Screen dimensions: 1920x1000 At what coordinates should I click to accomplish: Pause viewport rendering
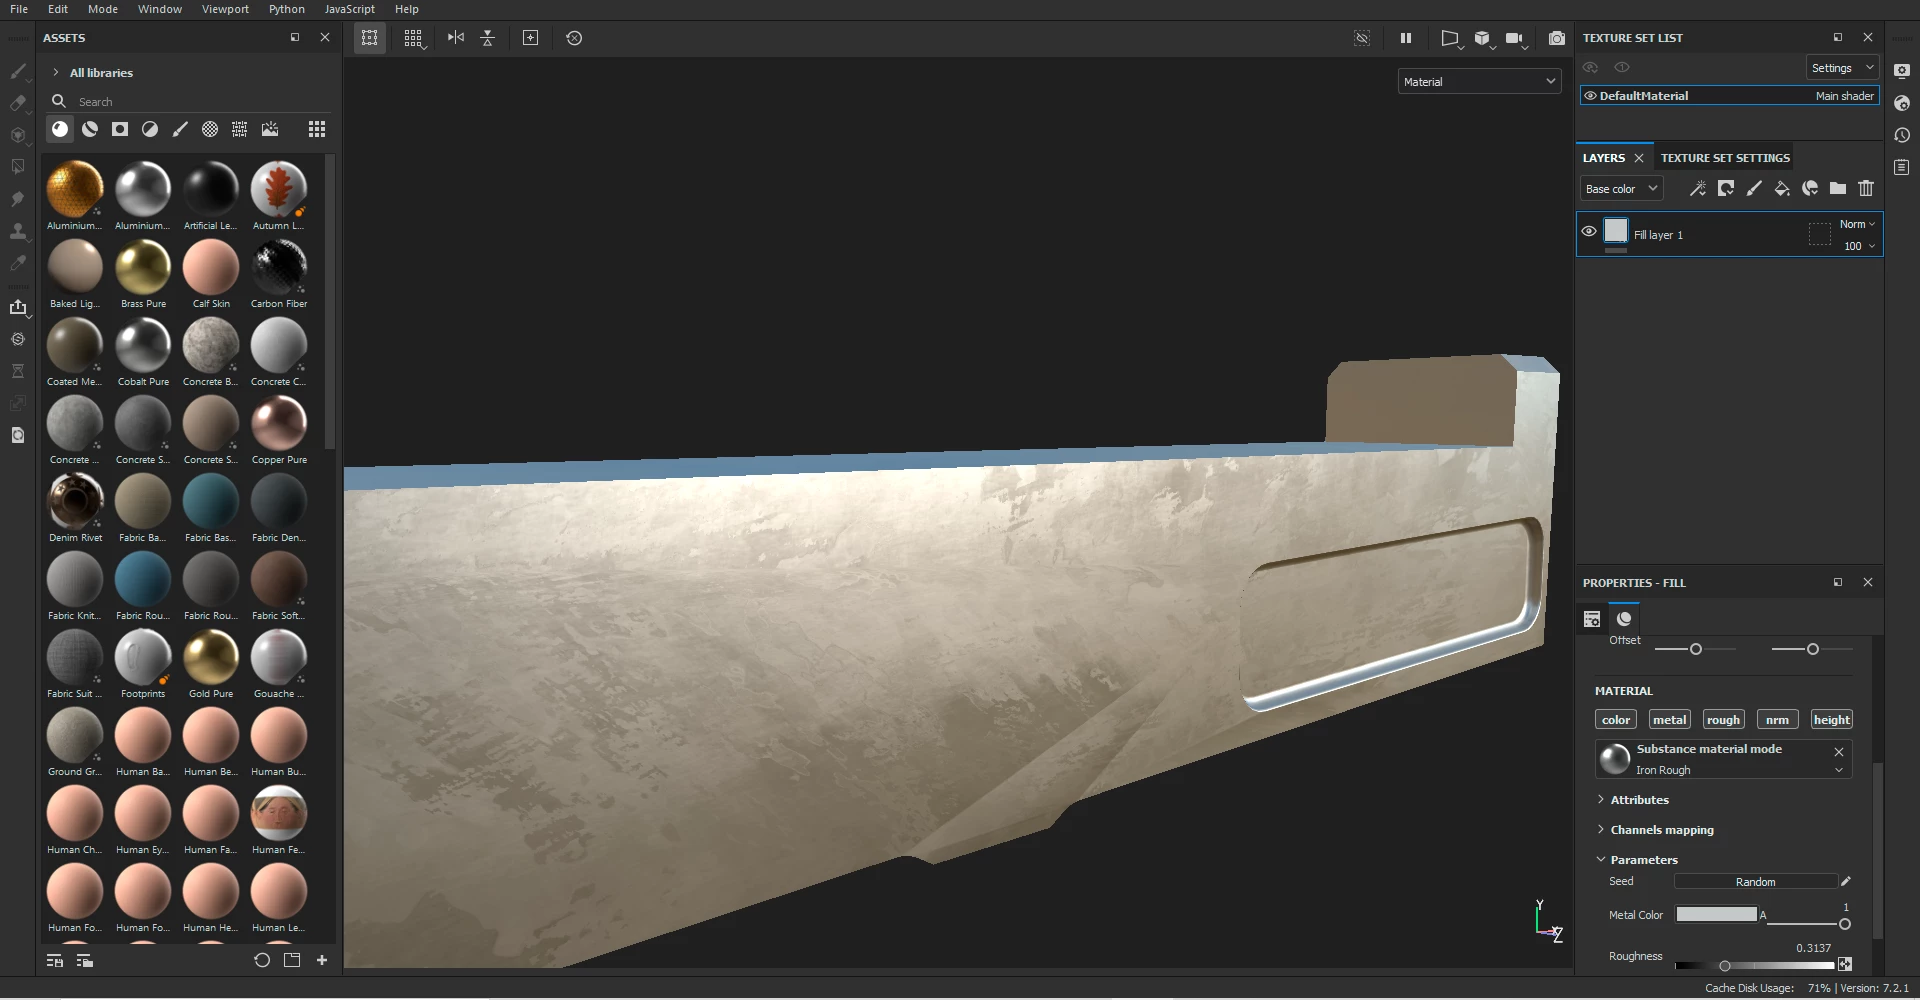pyautogui.click(x=1406, y=38)
